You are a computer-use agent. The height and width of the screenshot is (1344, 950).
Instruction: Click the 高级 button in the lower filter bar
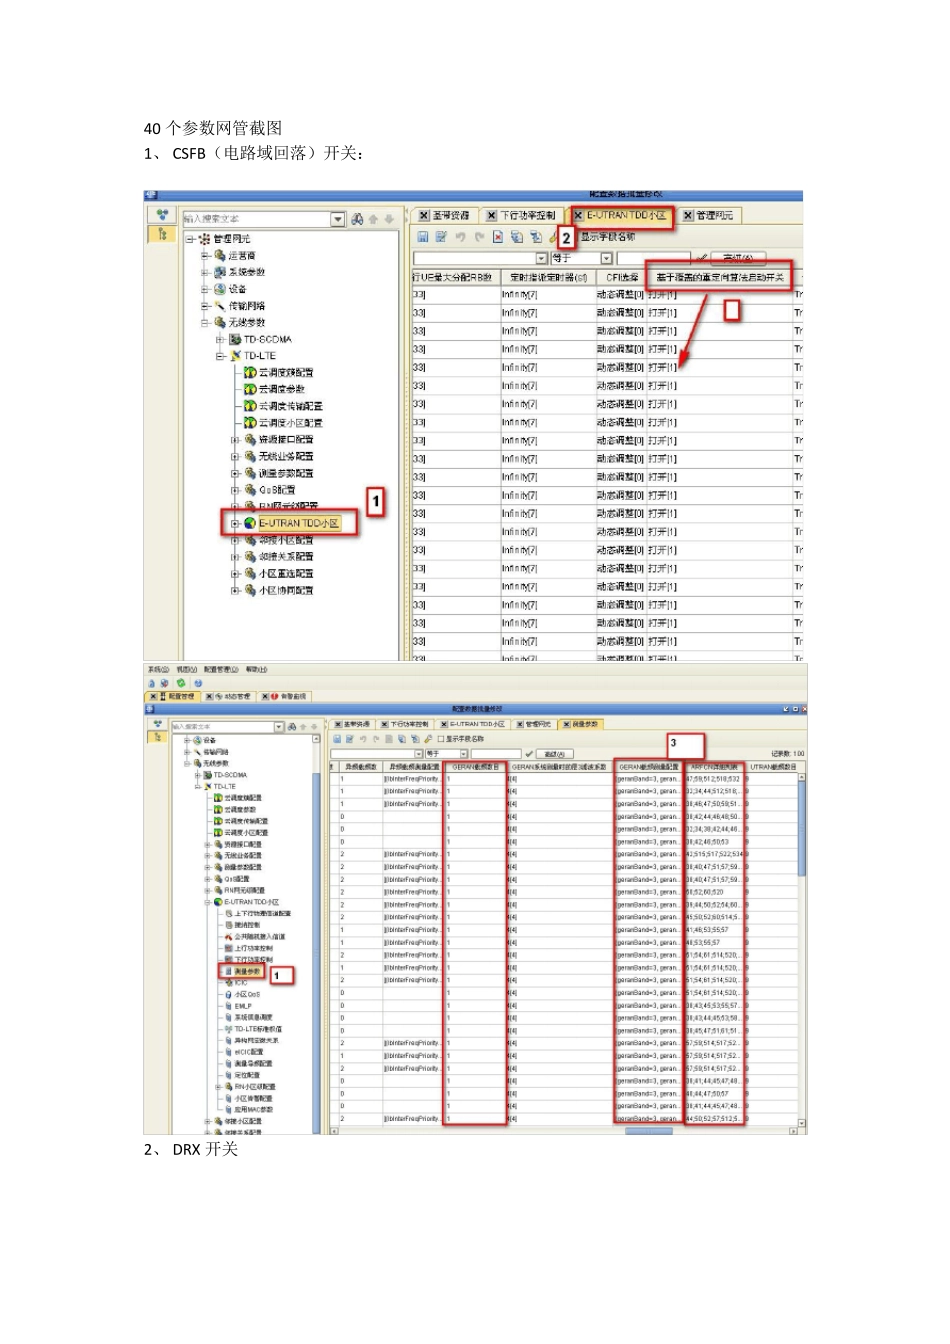554,754
